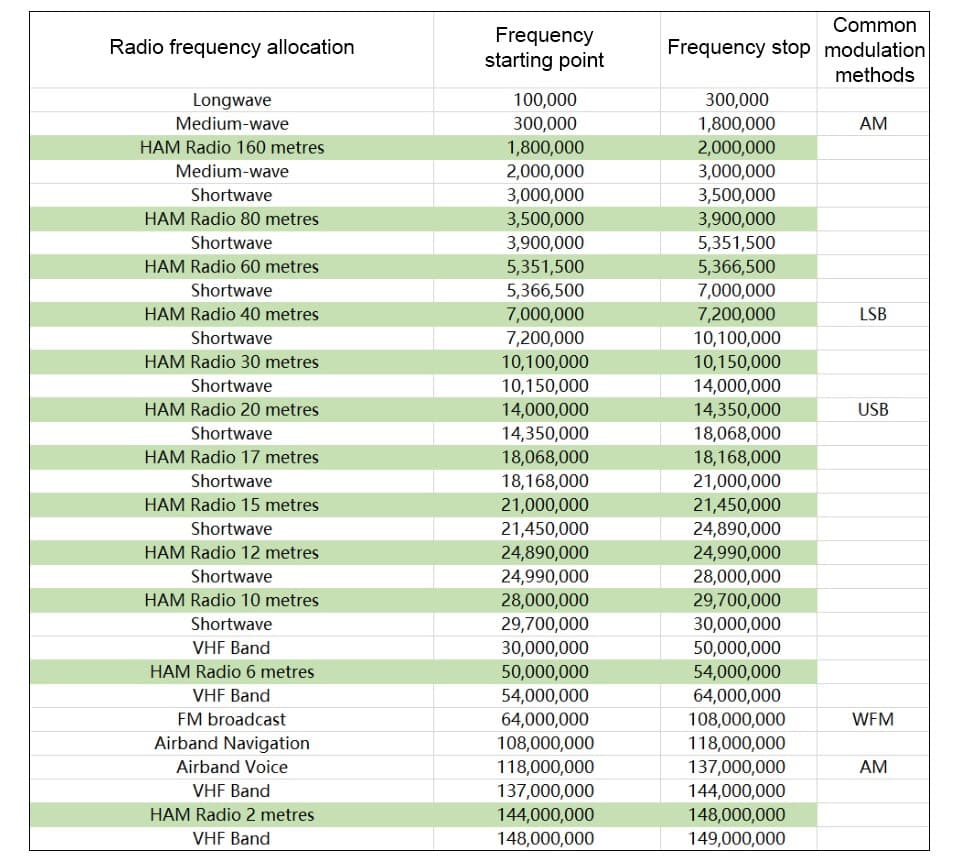
Task: Click the Airband Voice cell
Action: (232, 767)
